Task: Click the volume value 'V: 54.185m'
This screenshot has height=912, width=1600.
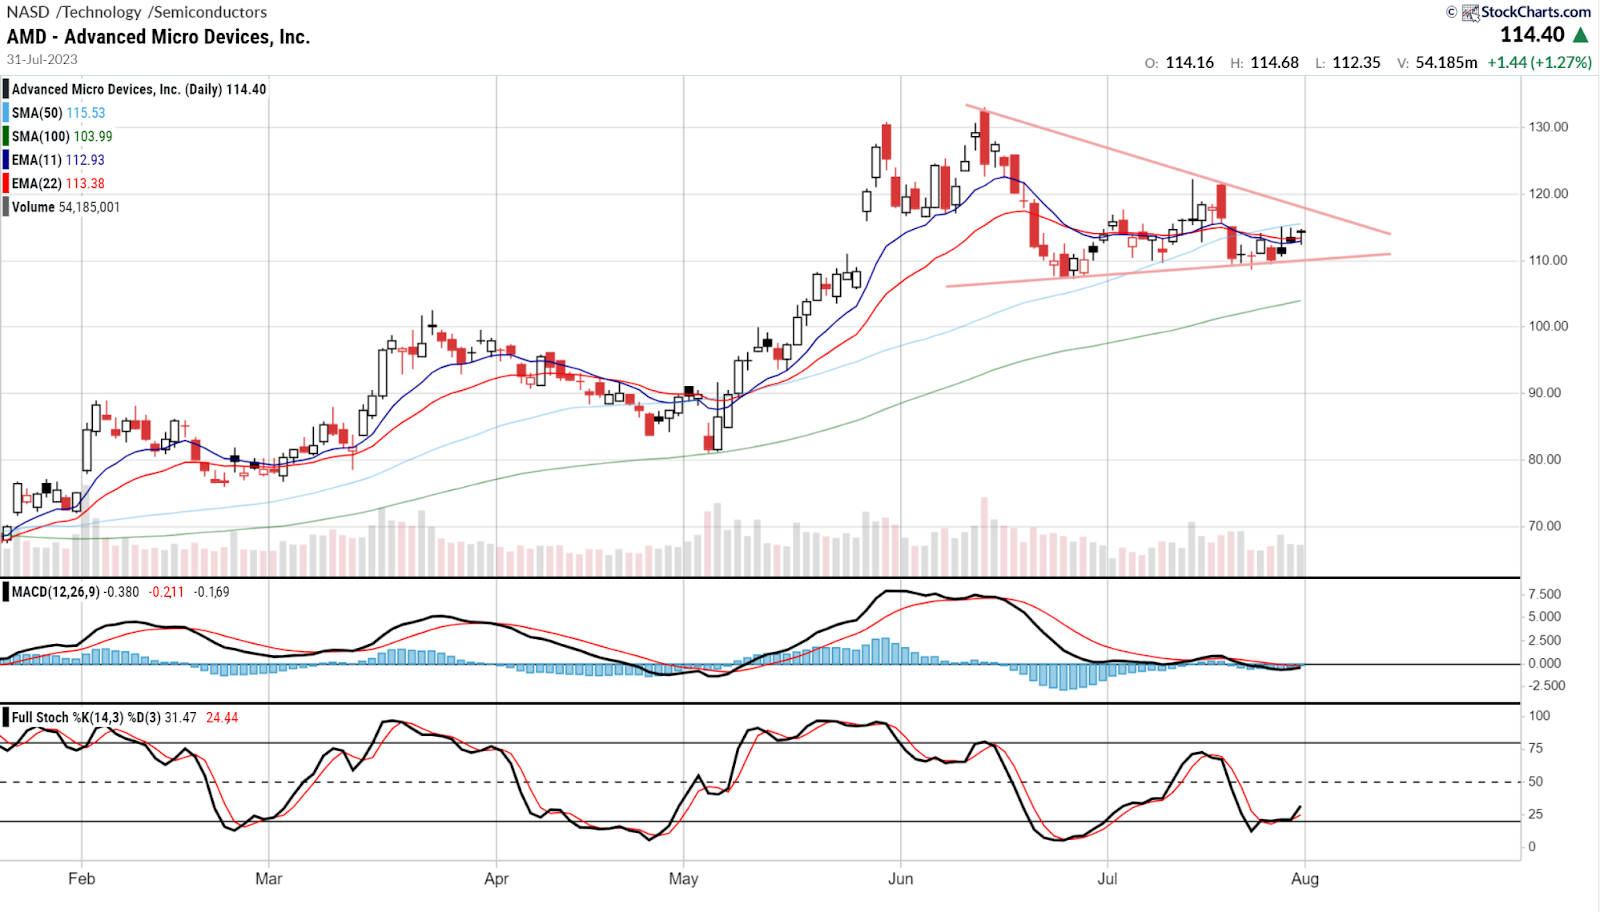Action: pos(1437,62)
